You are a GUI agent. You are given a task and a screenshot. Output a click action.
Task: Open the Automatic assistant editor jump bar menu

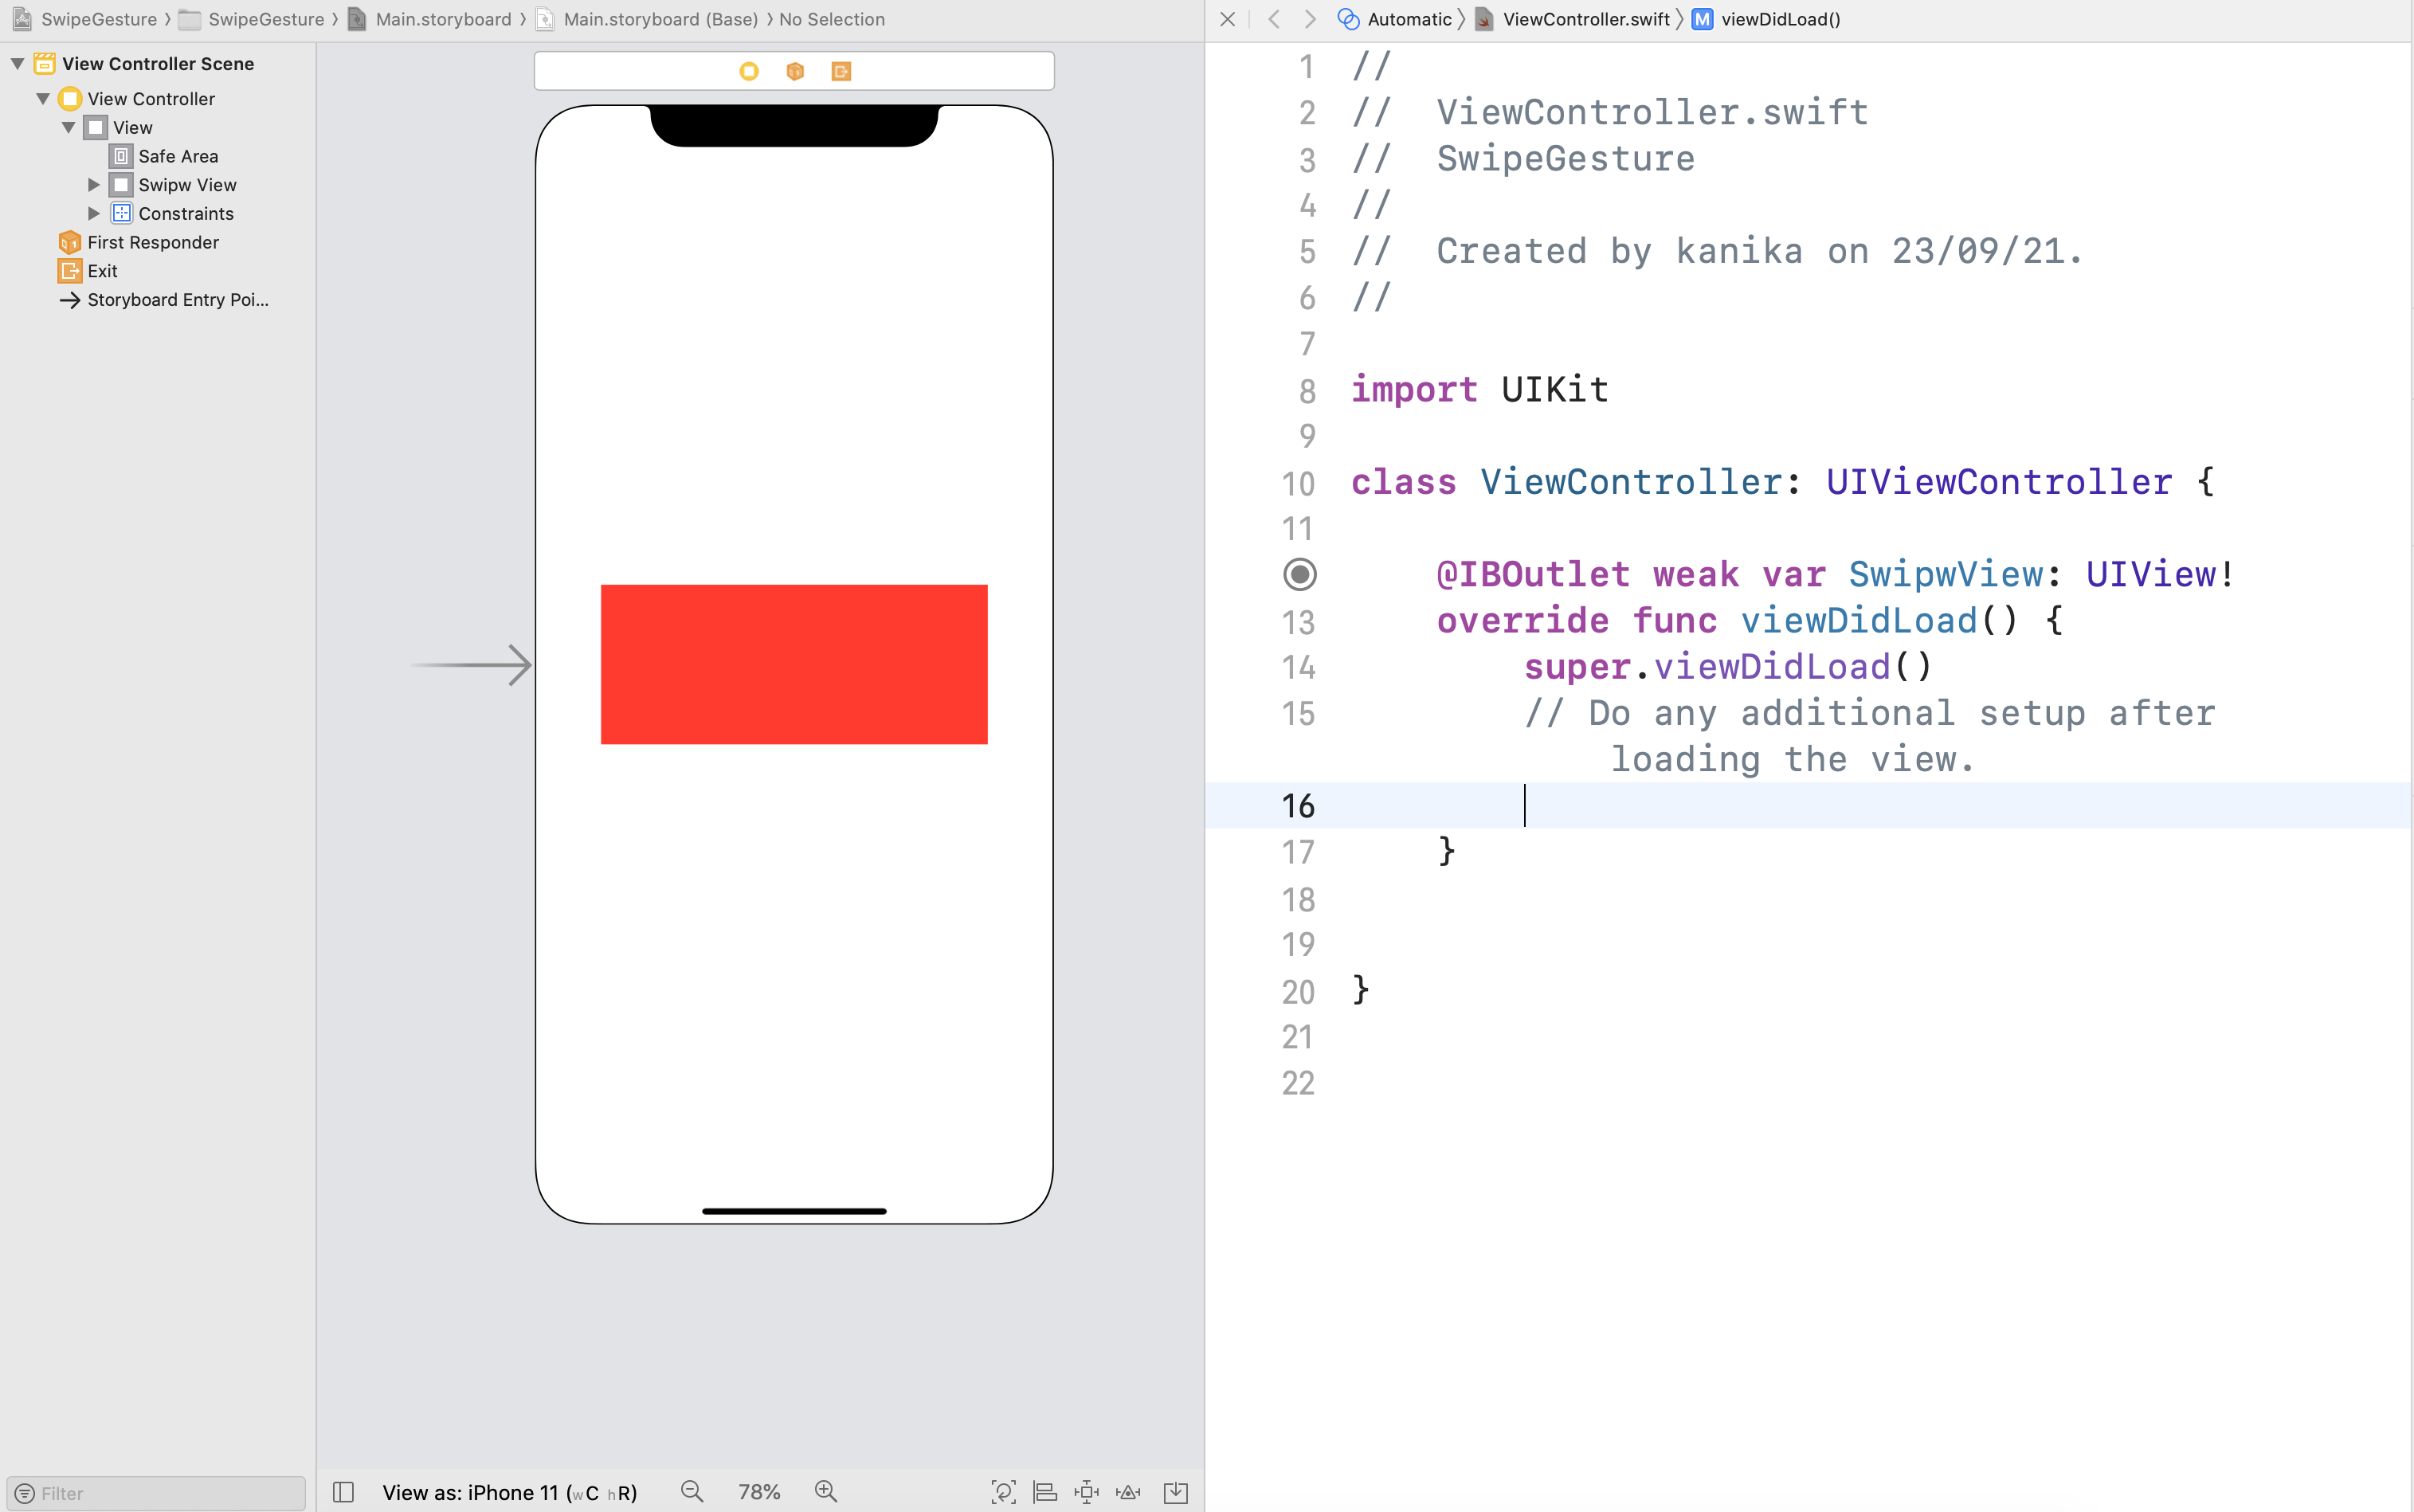(x=1408, y=19)
